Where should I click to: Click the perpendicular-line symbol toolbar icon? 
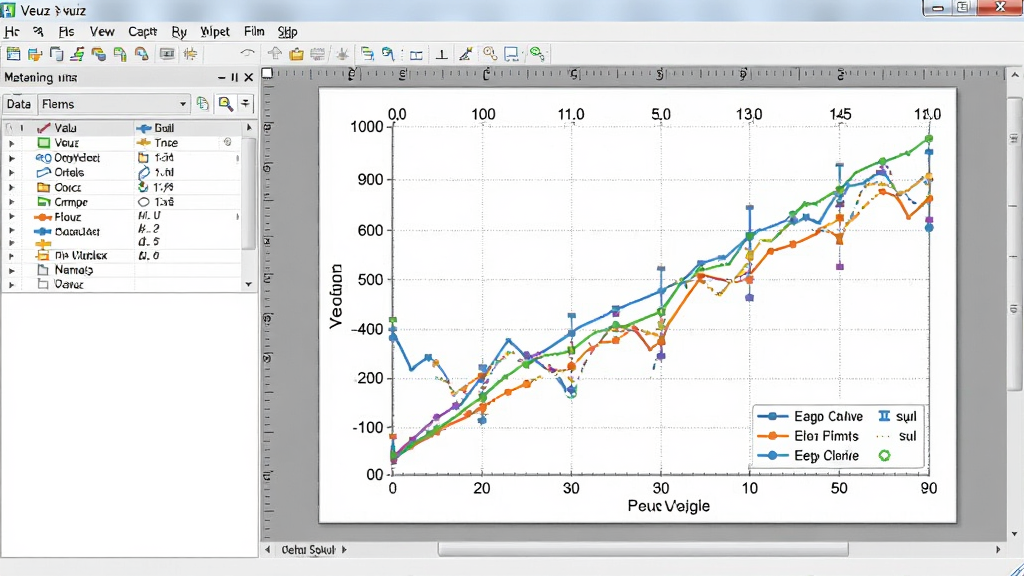[442, 54]
